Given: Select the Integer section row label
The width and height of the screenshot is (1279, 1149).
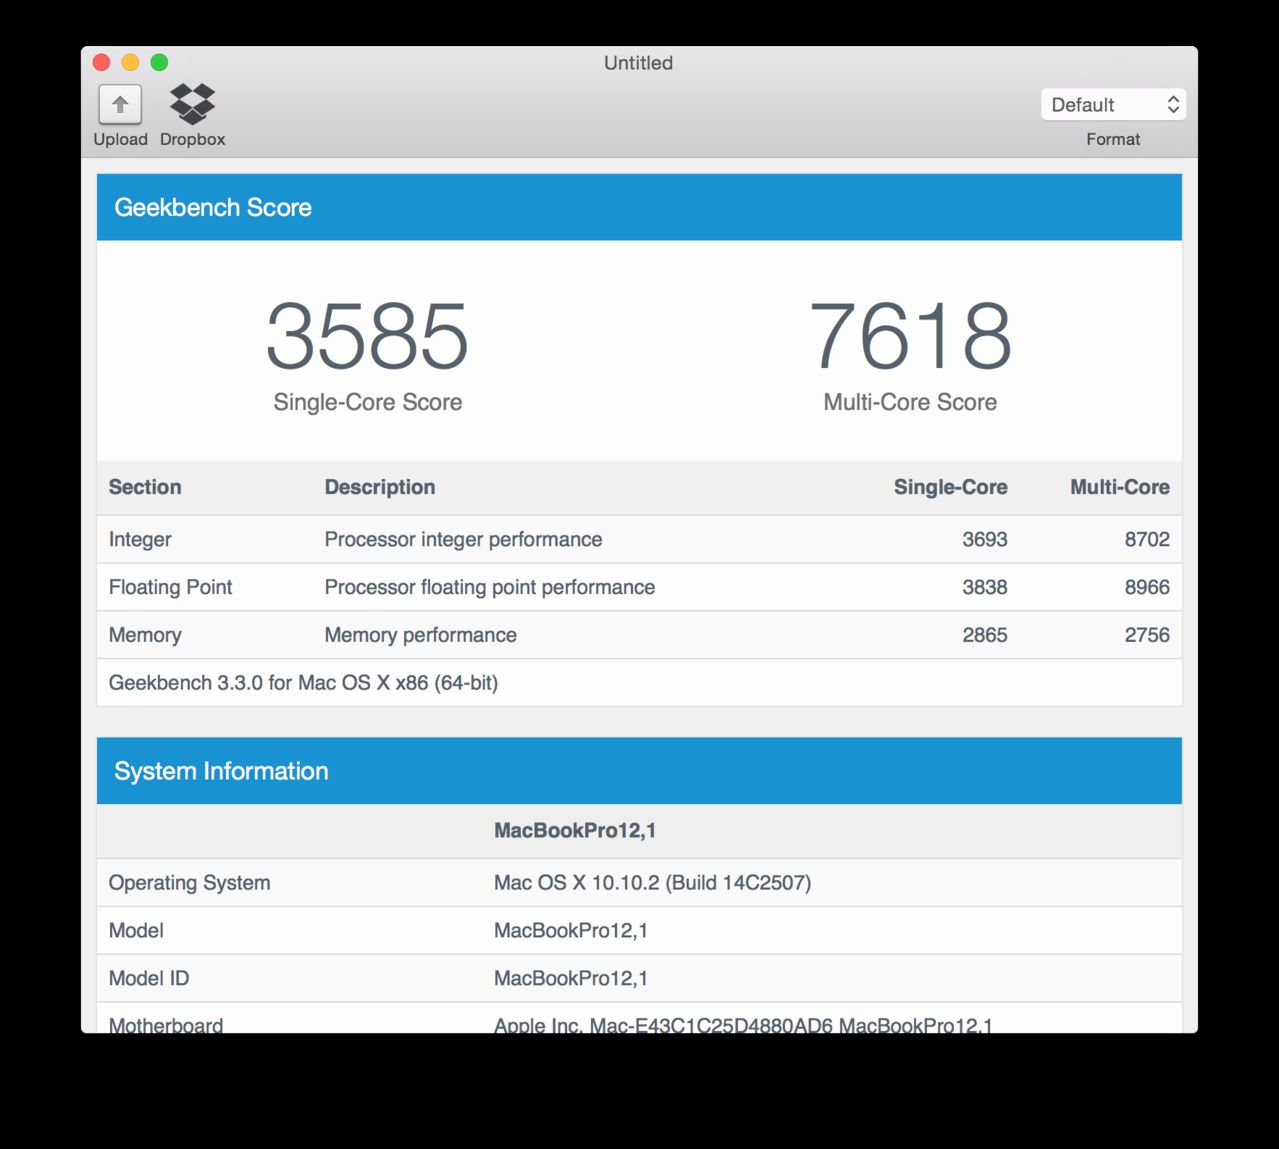Looking at the screenshot, I should [140, 539].
